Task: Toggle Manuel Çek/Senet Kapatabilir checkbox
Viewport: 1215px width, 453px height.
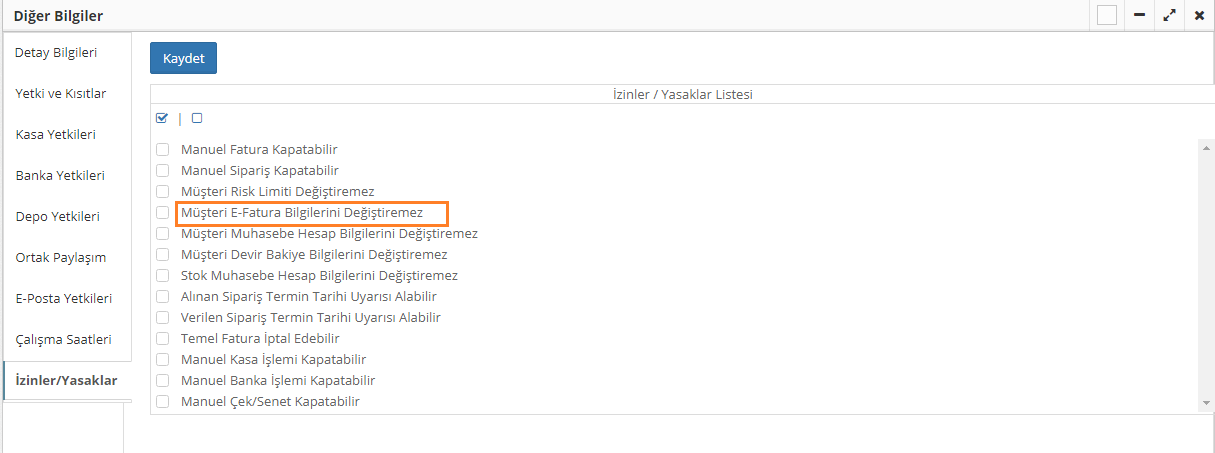Action: point(162,402)
